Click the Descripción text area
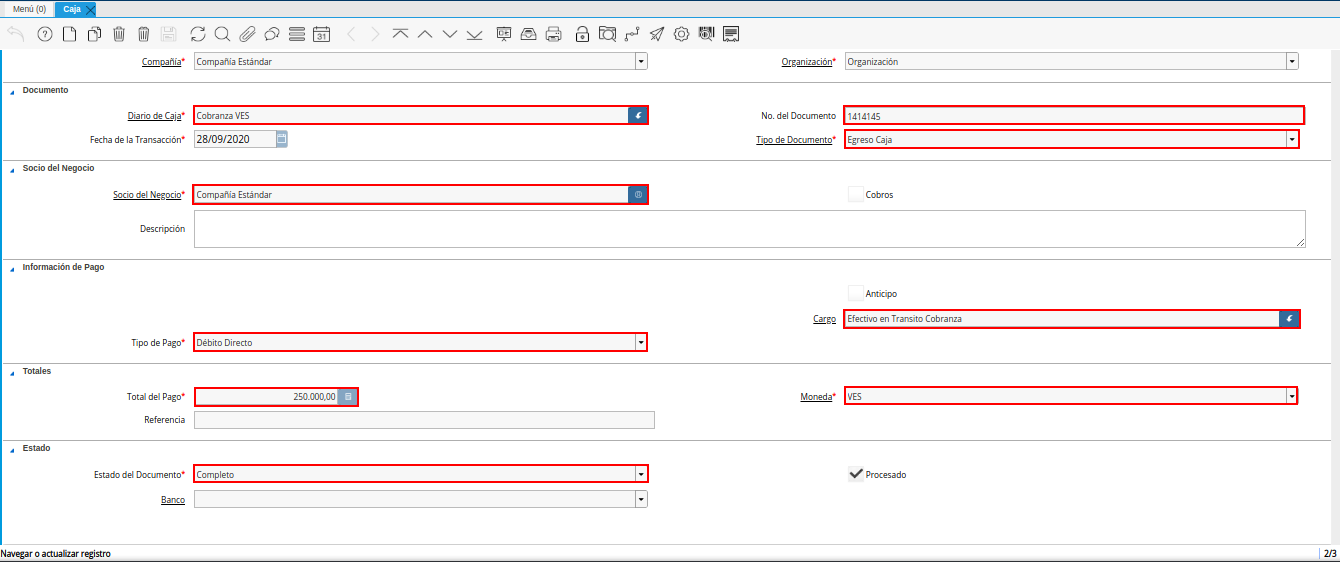The image size is (1340, 562). pyautogui.click(x=750, y=228)
